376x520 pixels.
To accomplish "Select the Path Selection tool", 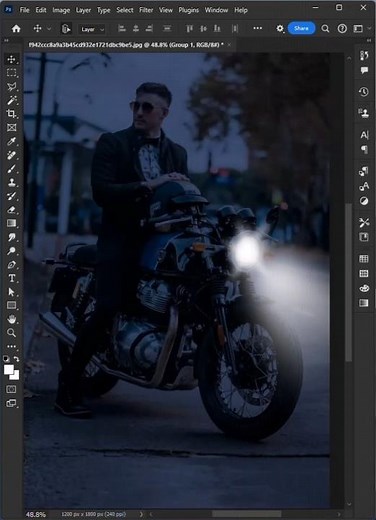I will tap(11, 292).
